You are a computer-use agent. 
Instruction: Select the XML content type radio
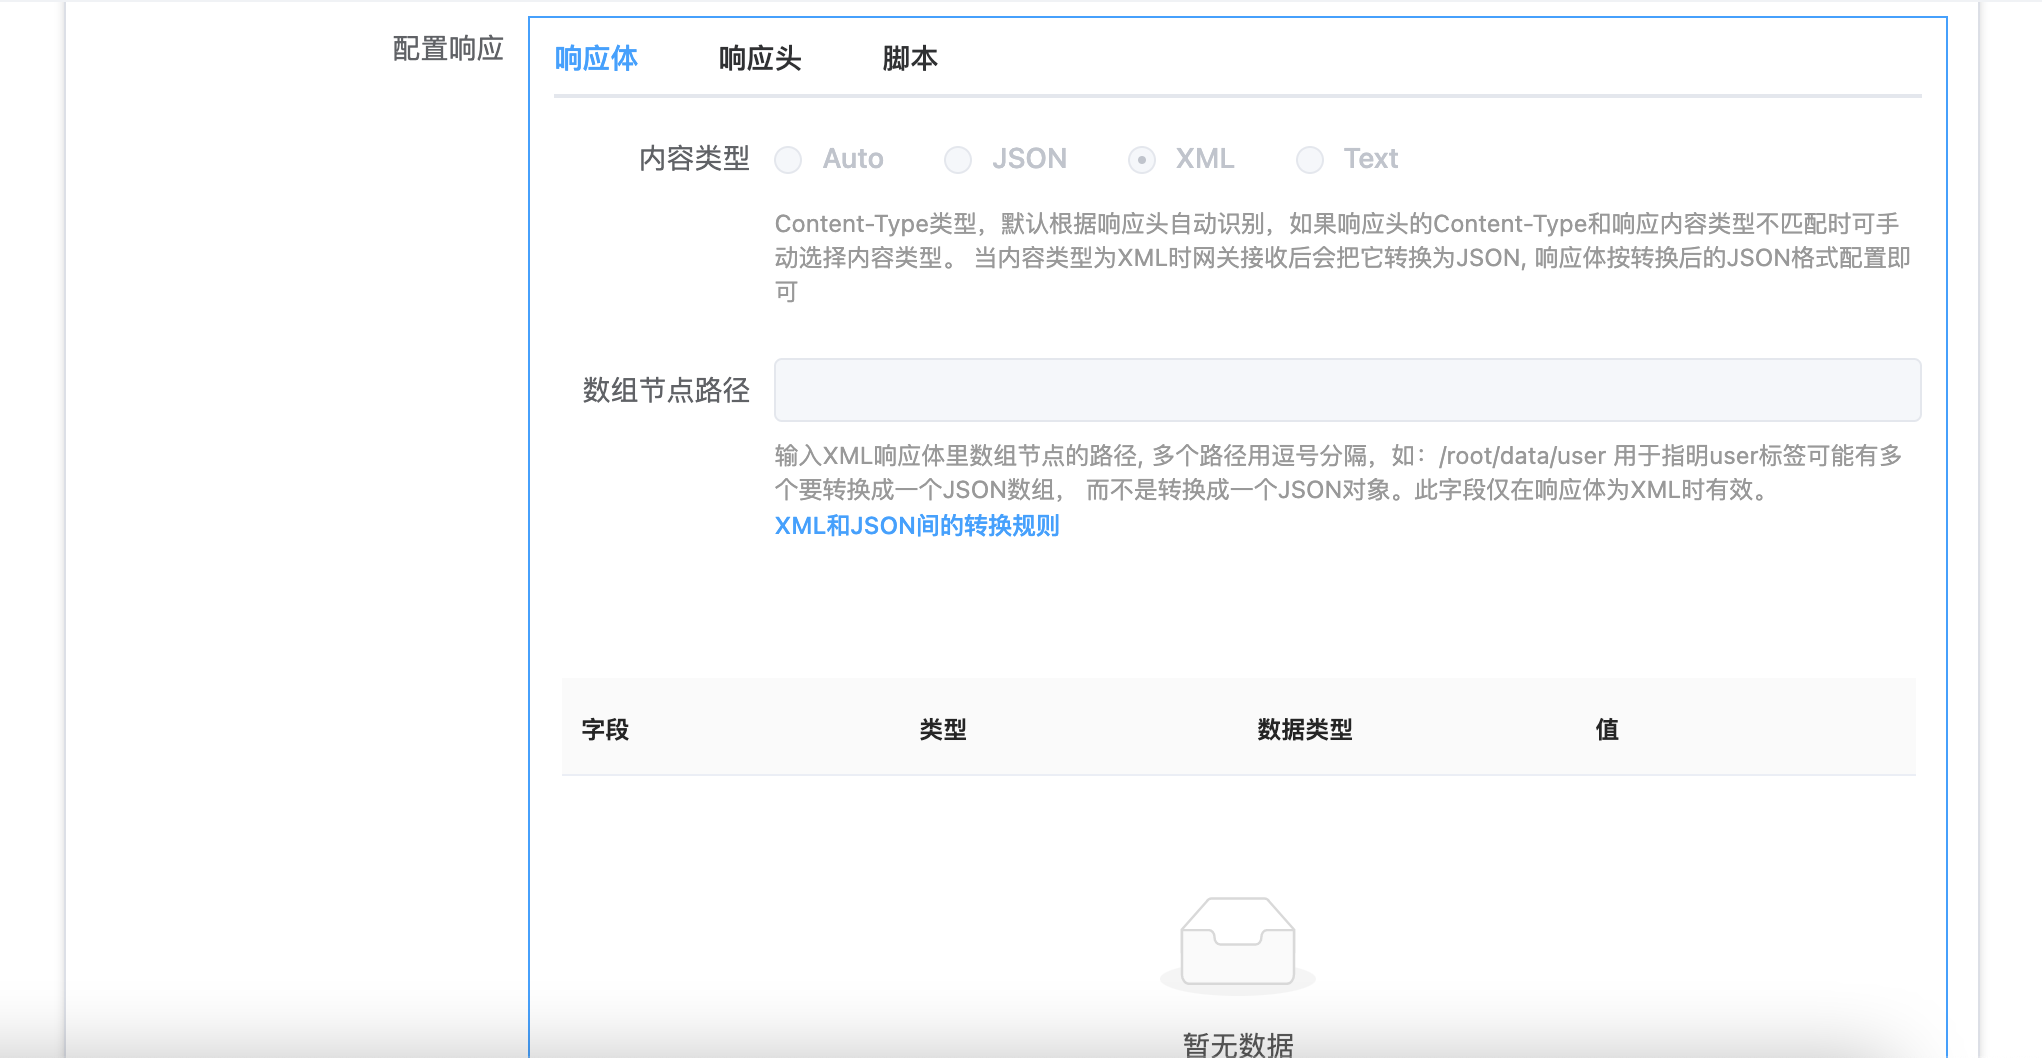(1142, 160)
